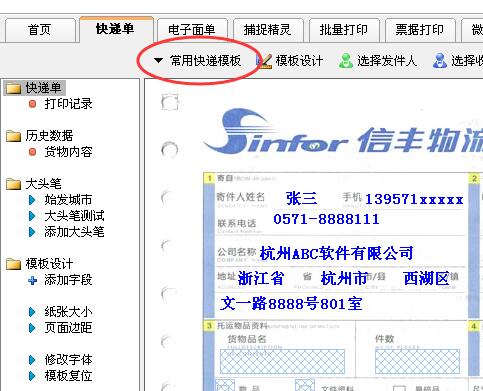Viewport: 483px width, 391px height.
Task: Click the 历史数据 folder icon
Action: point(13,136)
